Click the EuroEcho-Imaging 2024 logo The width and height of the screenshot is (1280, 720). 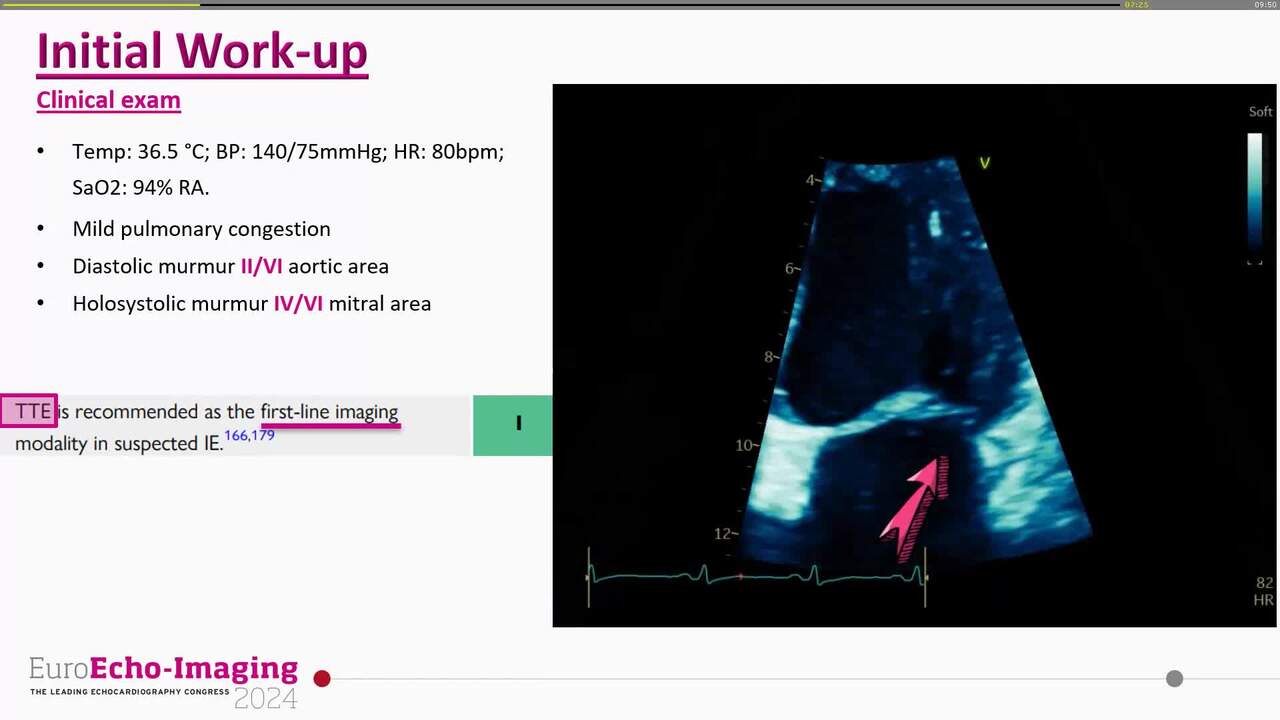pos(164,681)
